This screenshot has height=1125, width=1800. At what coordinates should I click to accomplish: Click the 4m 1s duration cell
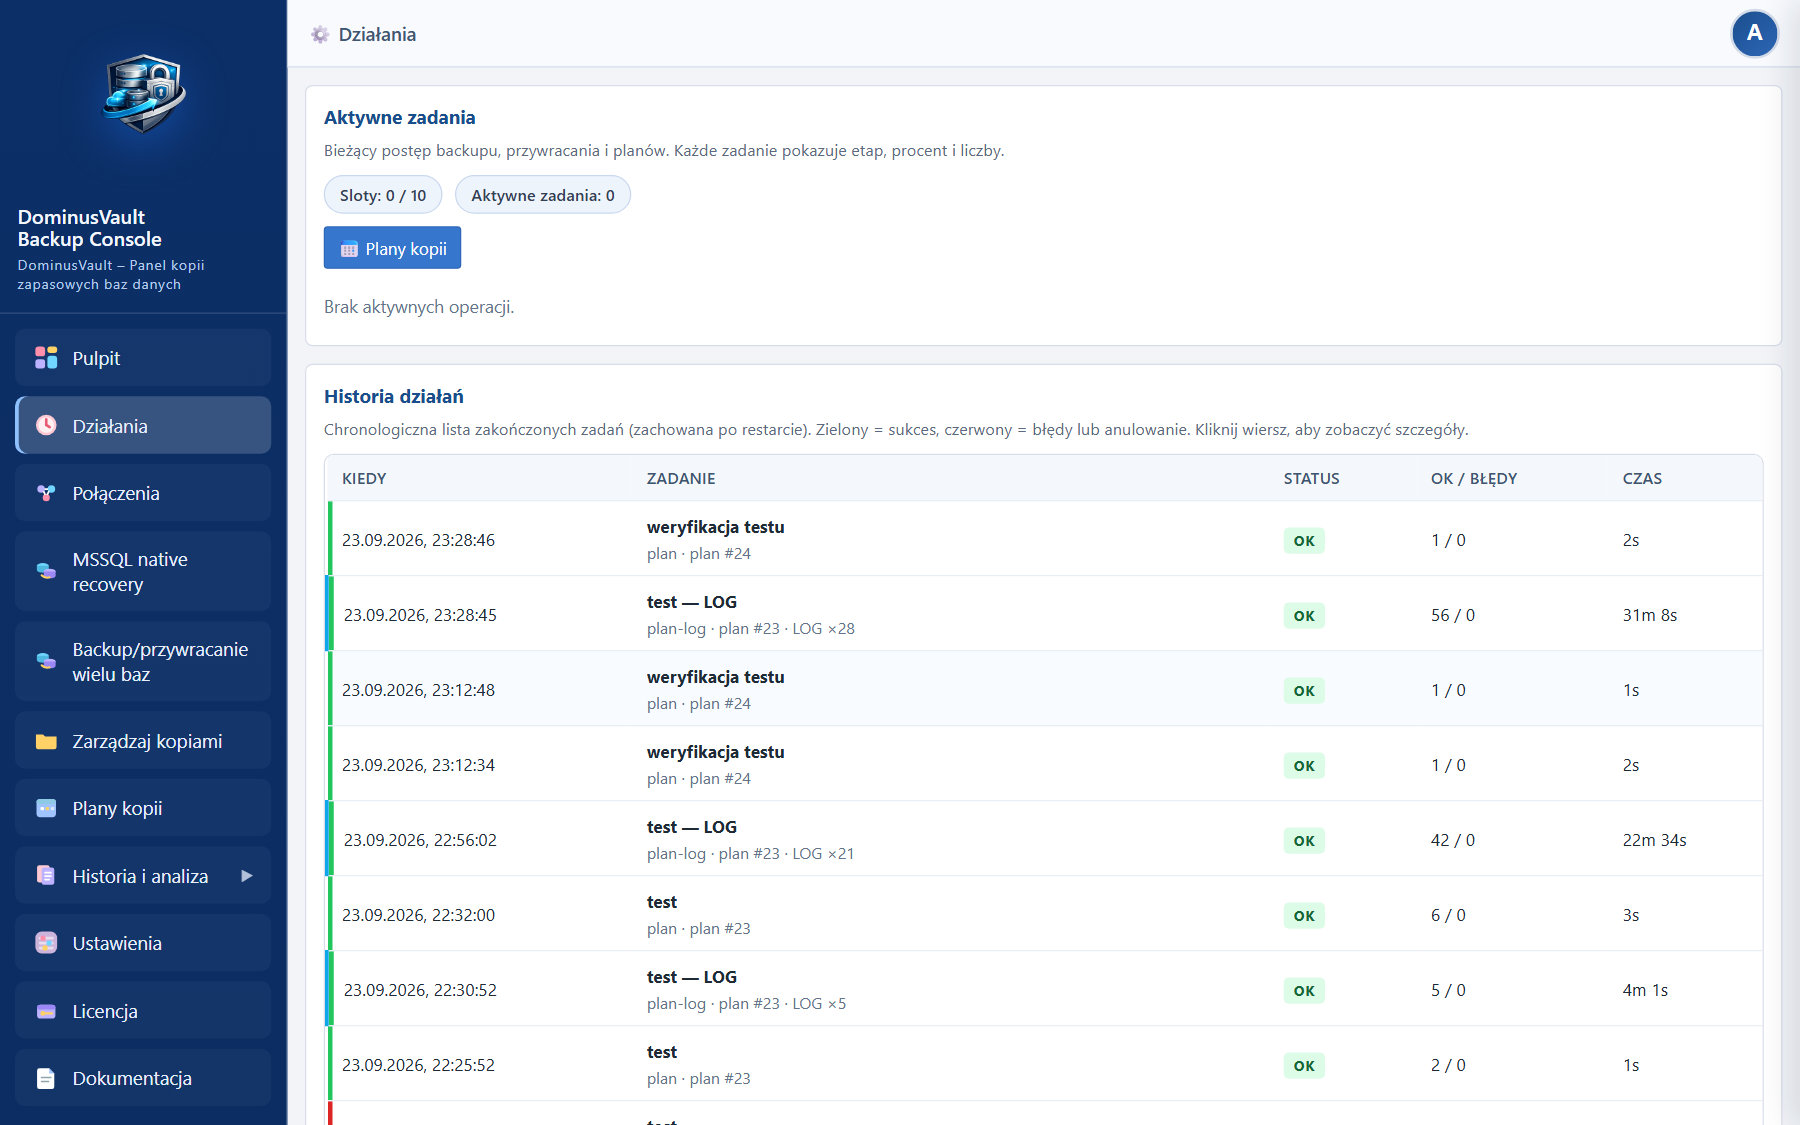(1645, 990)
